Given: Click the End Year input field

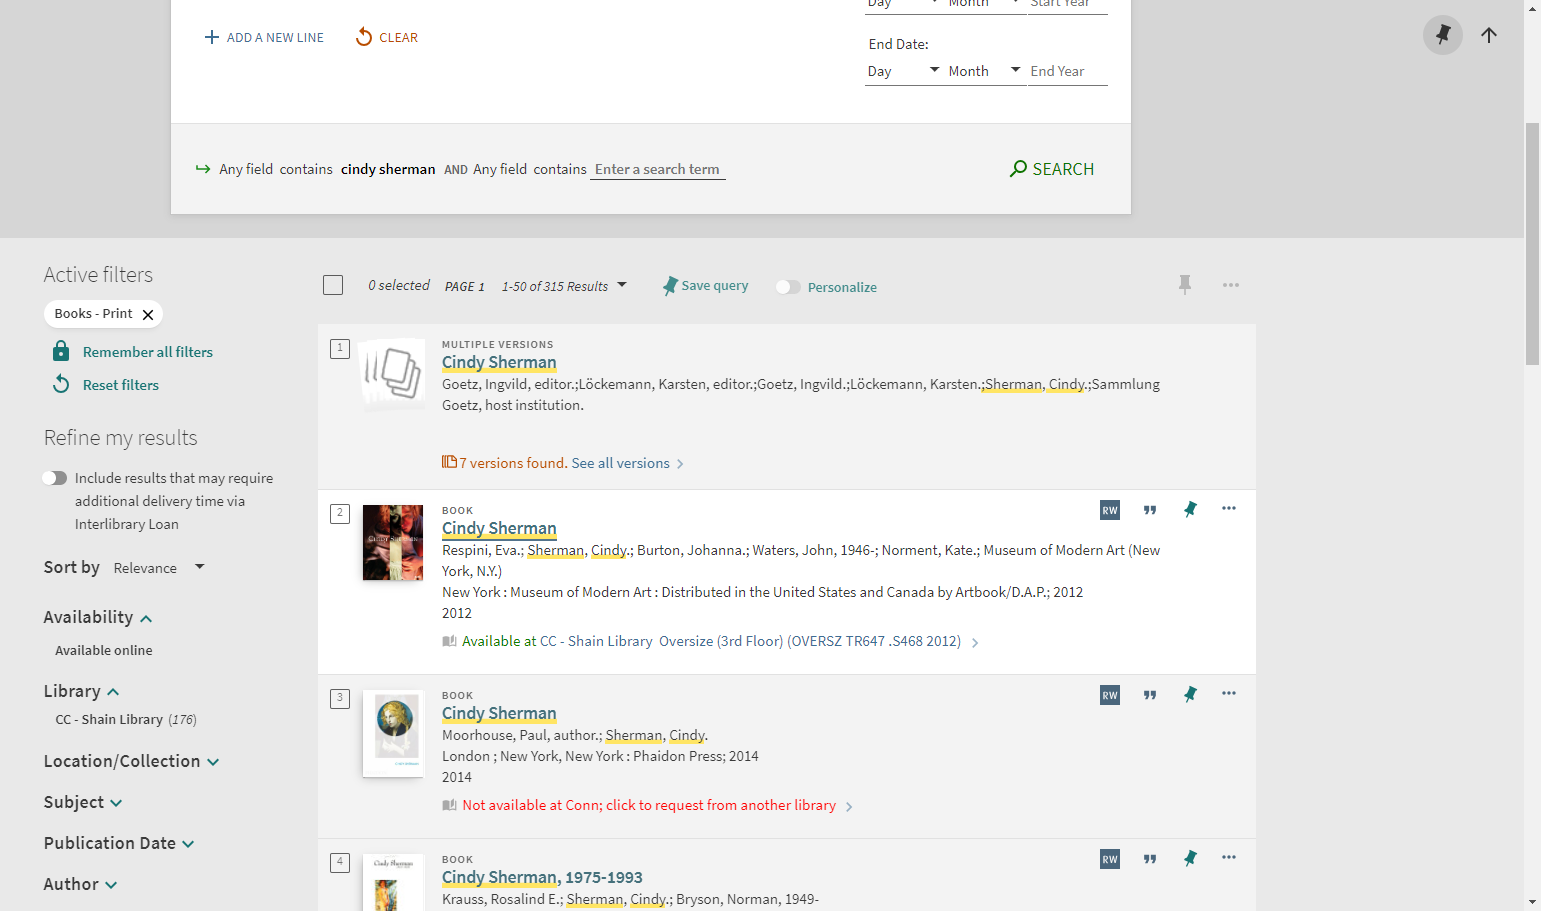Looking at the screenshot, I should pyautogui.click(x=1067, y=71).
